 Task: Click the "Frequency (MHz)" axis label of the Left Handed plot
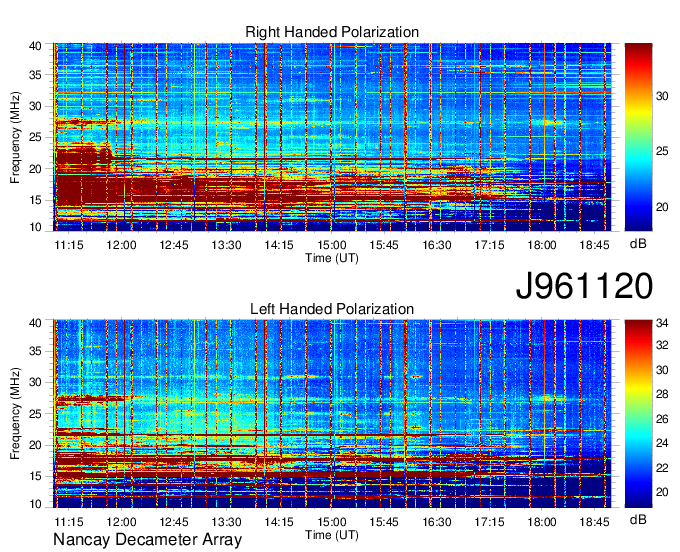[15, 414]
